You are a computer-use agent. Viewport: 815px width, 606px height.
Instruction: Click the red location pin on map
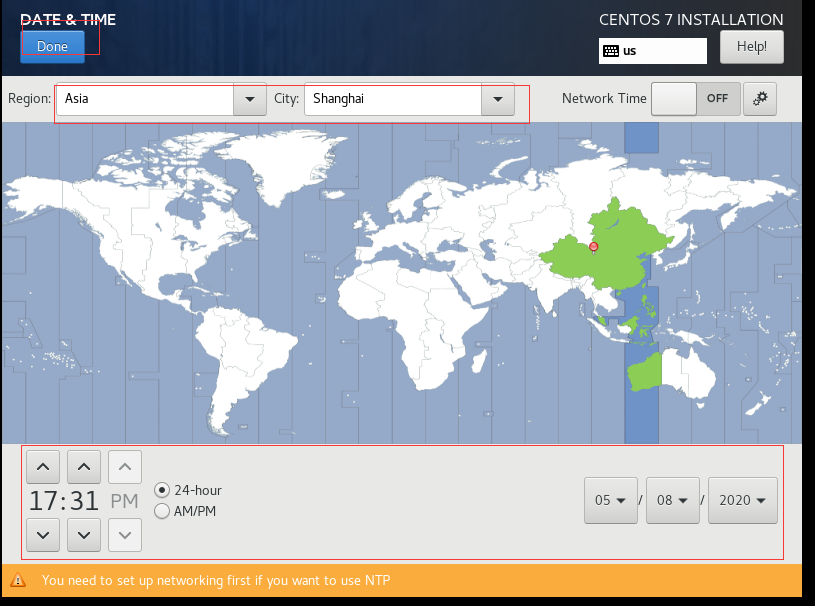click(x=594, y=247)
